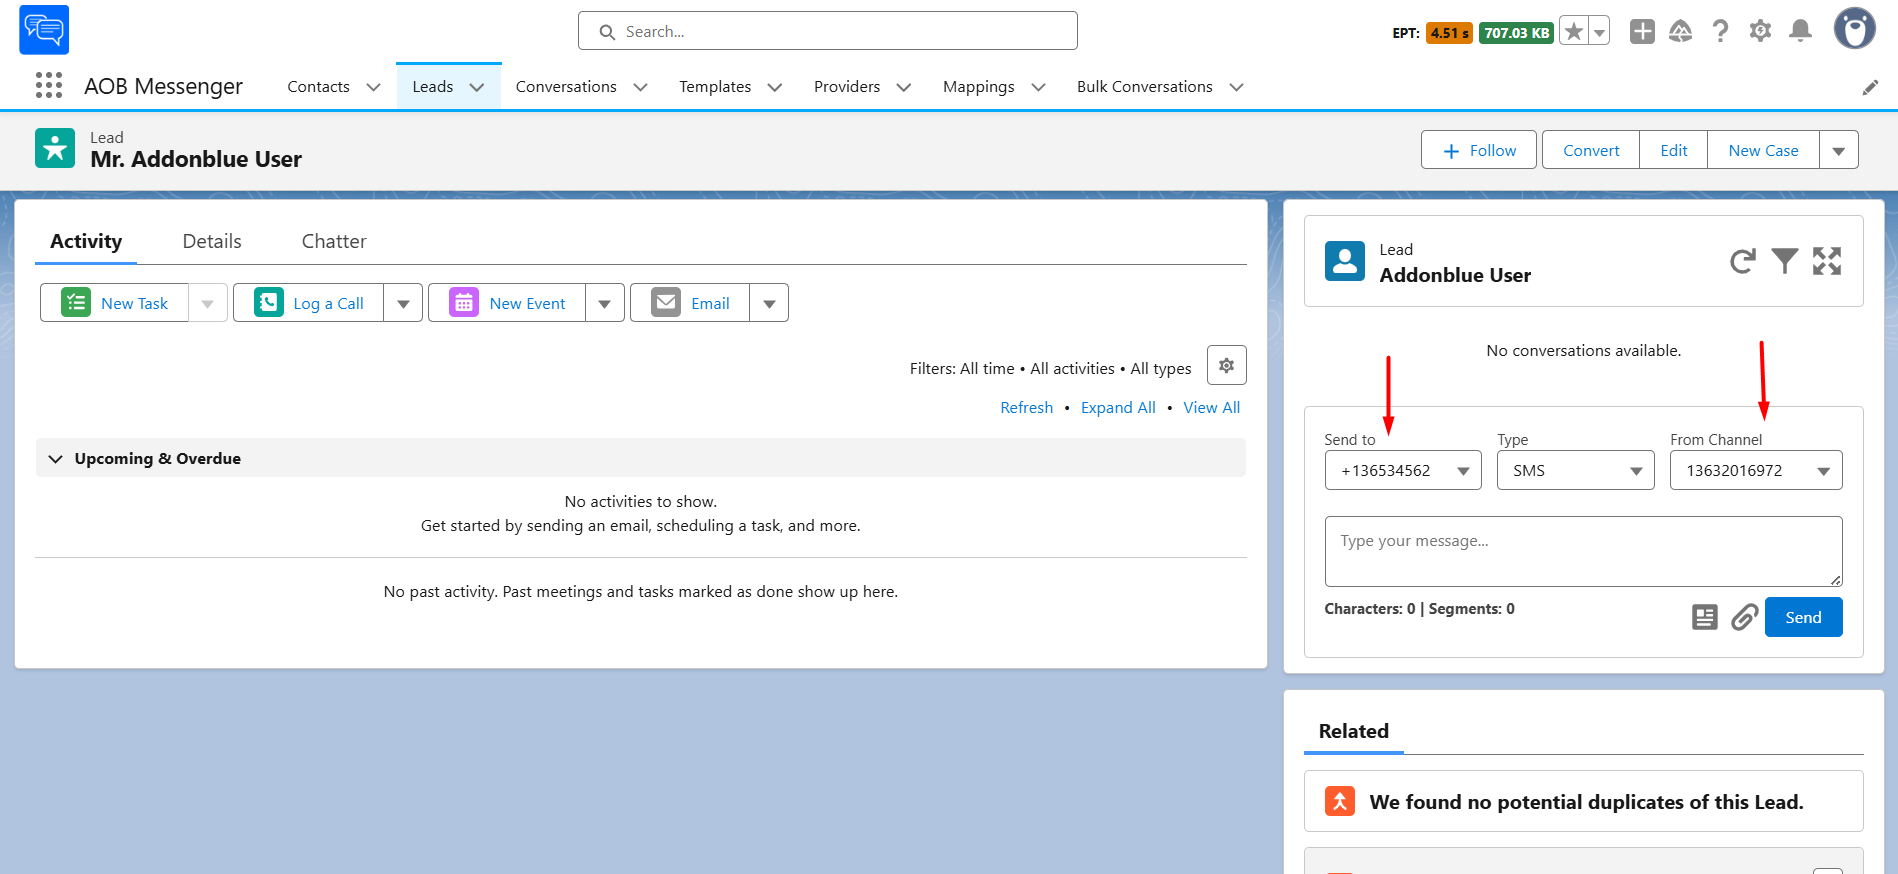This screenshot has height=874, width=1898.
Task: Click the Convert button
Action: 1591,150
